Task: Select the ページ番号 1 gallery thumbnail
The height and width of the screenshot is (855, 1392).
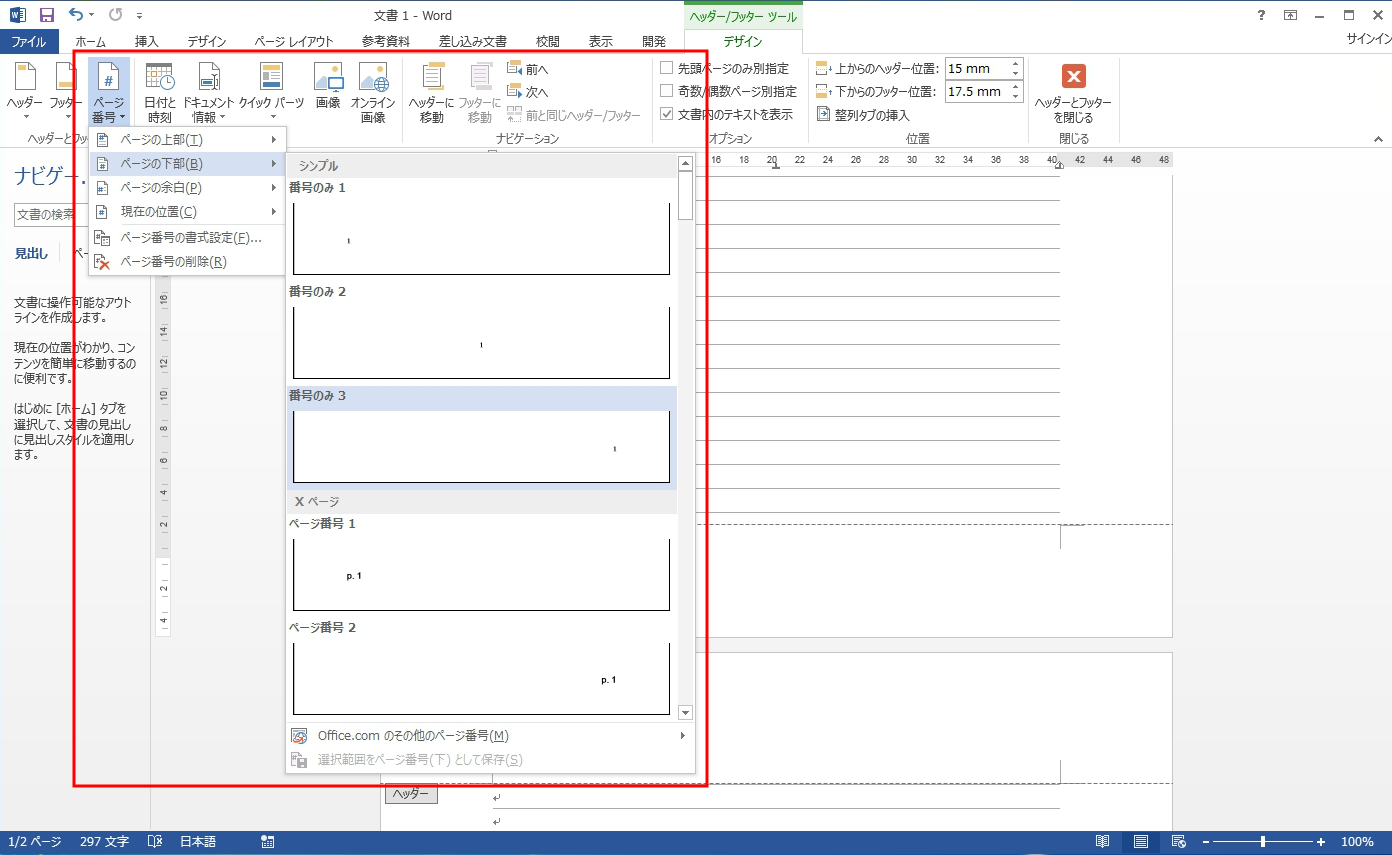Action: 481,575
